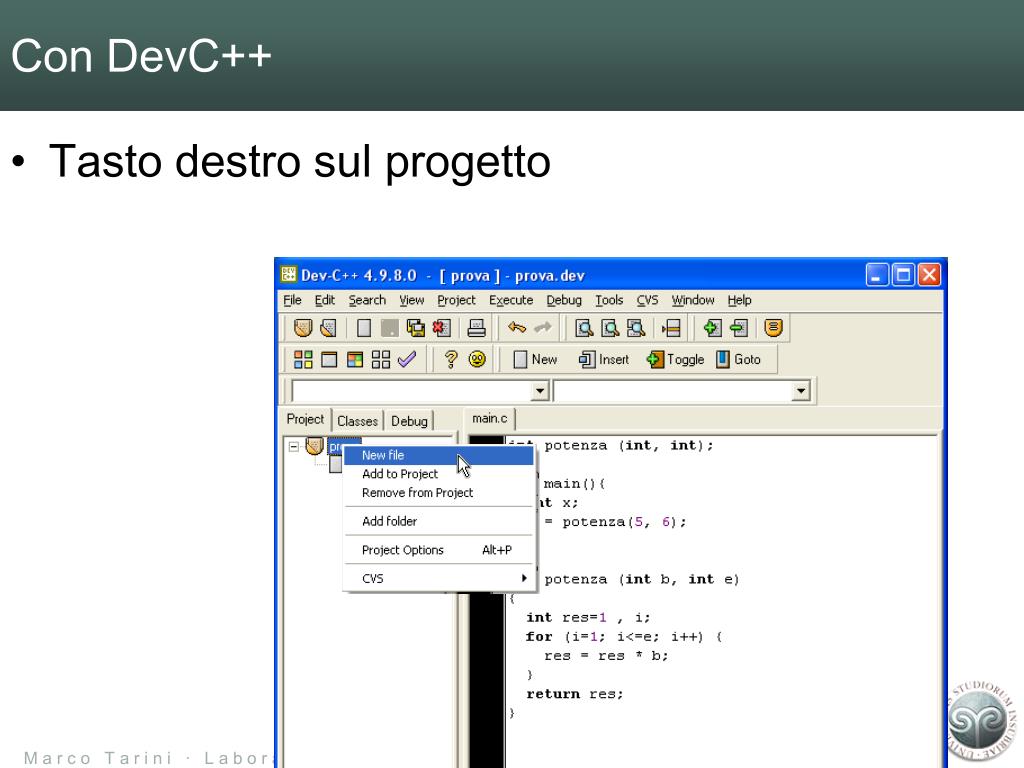
Task: Click Rebuild All grey squares icon
Action: point(381,359)
